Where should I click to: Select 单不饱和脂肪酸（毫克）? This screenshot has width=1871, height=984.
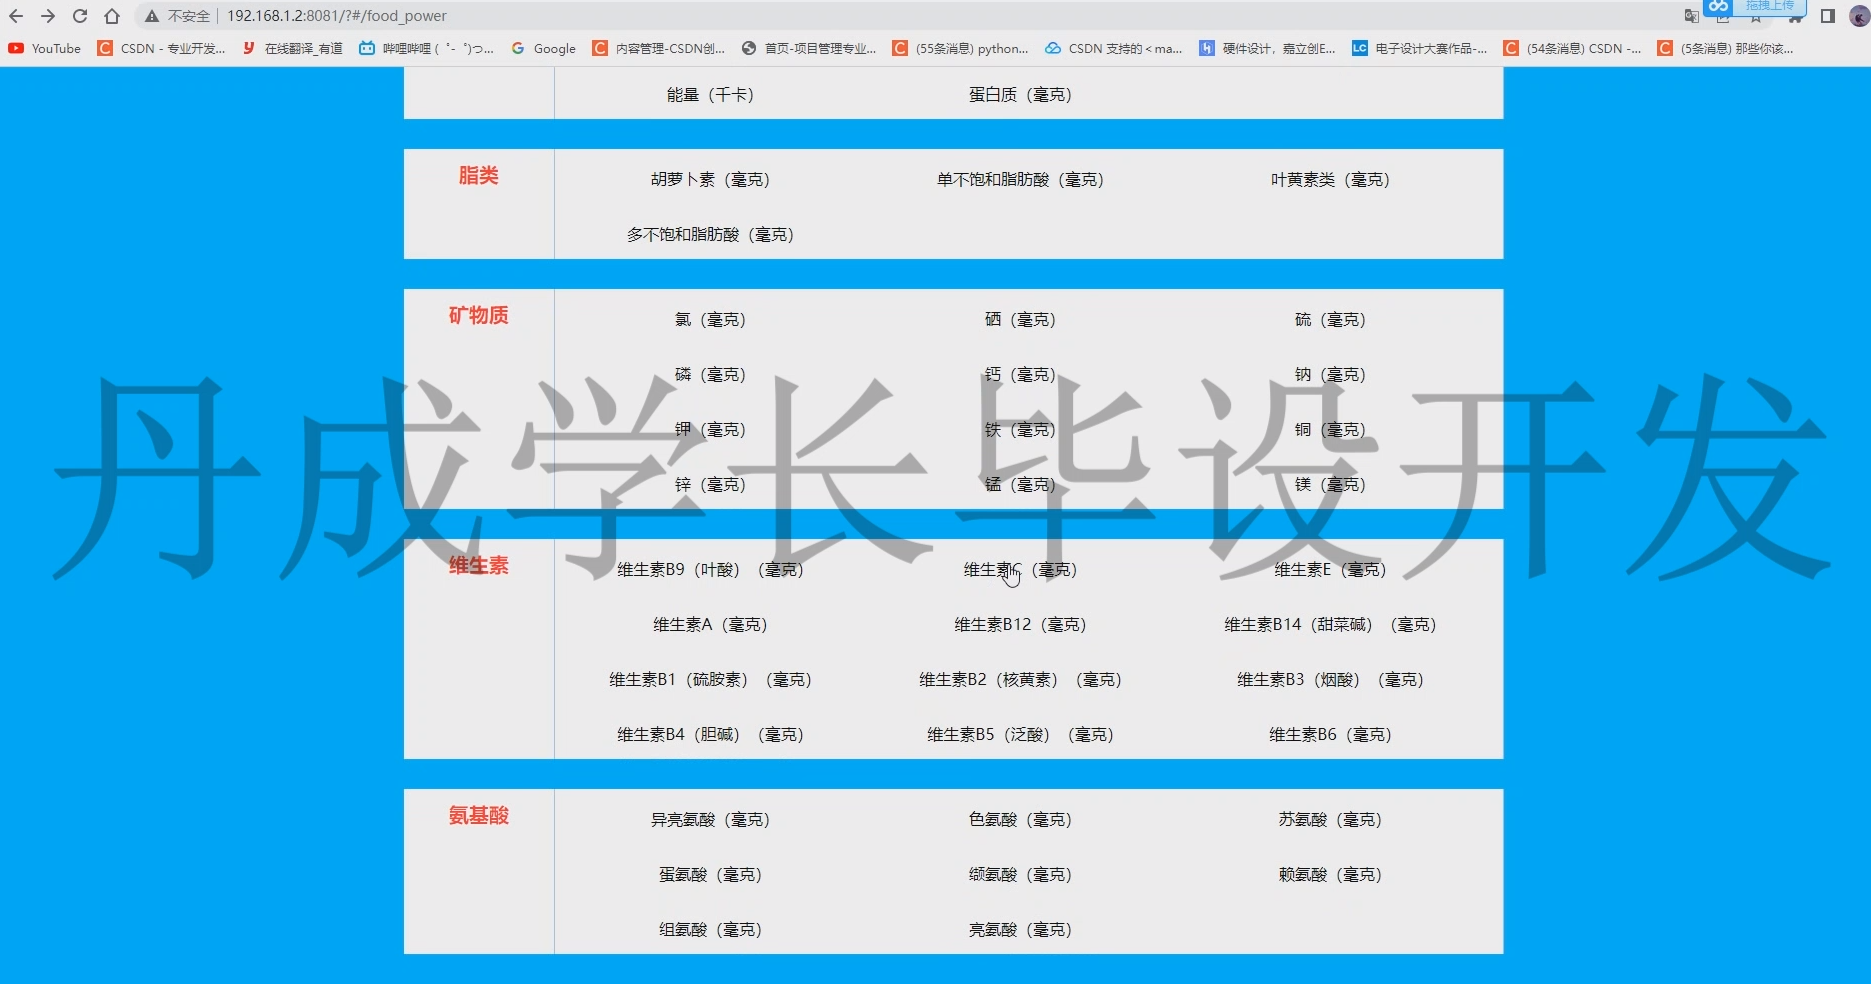[1020, 180]
